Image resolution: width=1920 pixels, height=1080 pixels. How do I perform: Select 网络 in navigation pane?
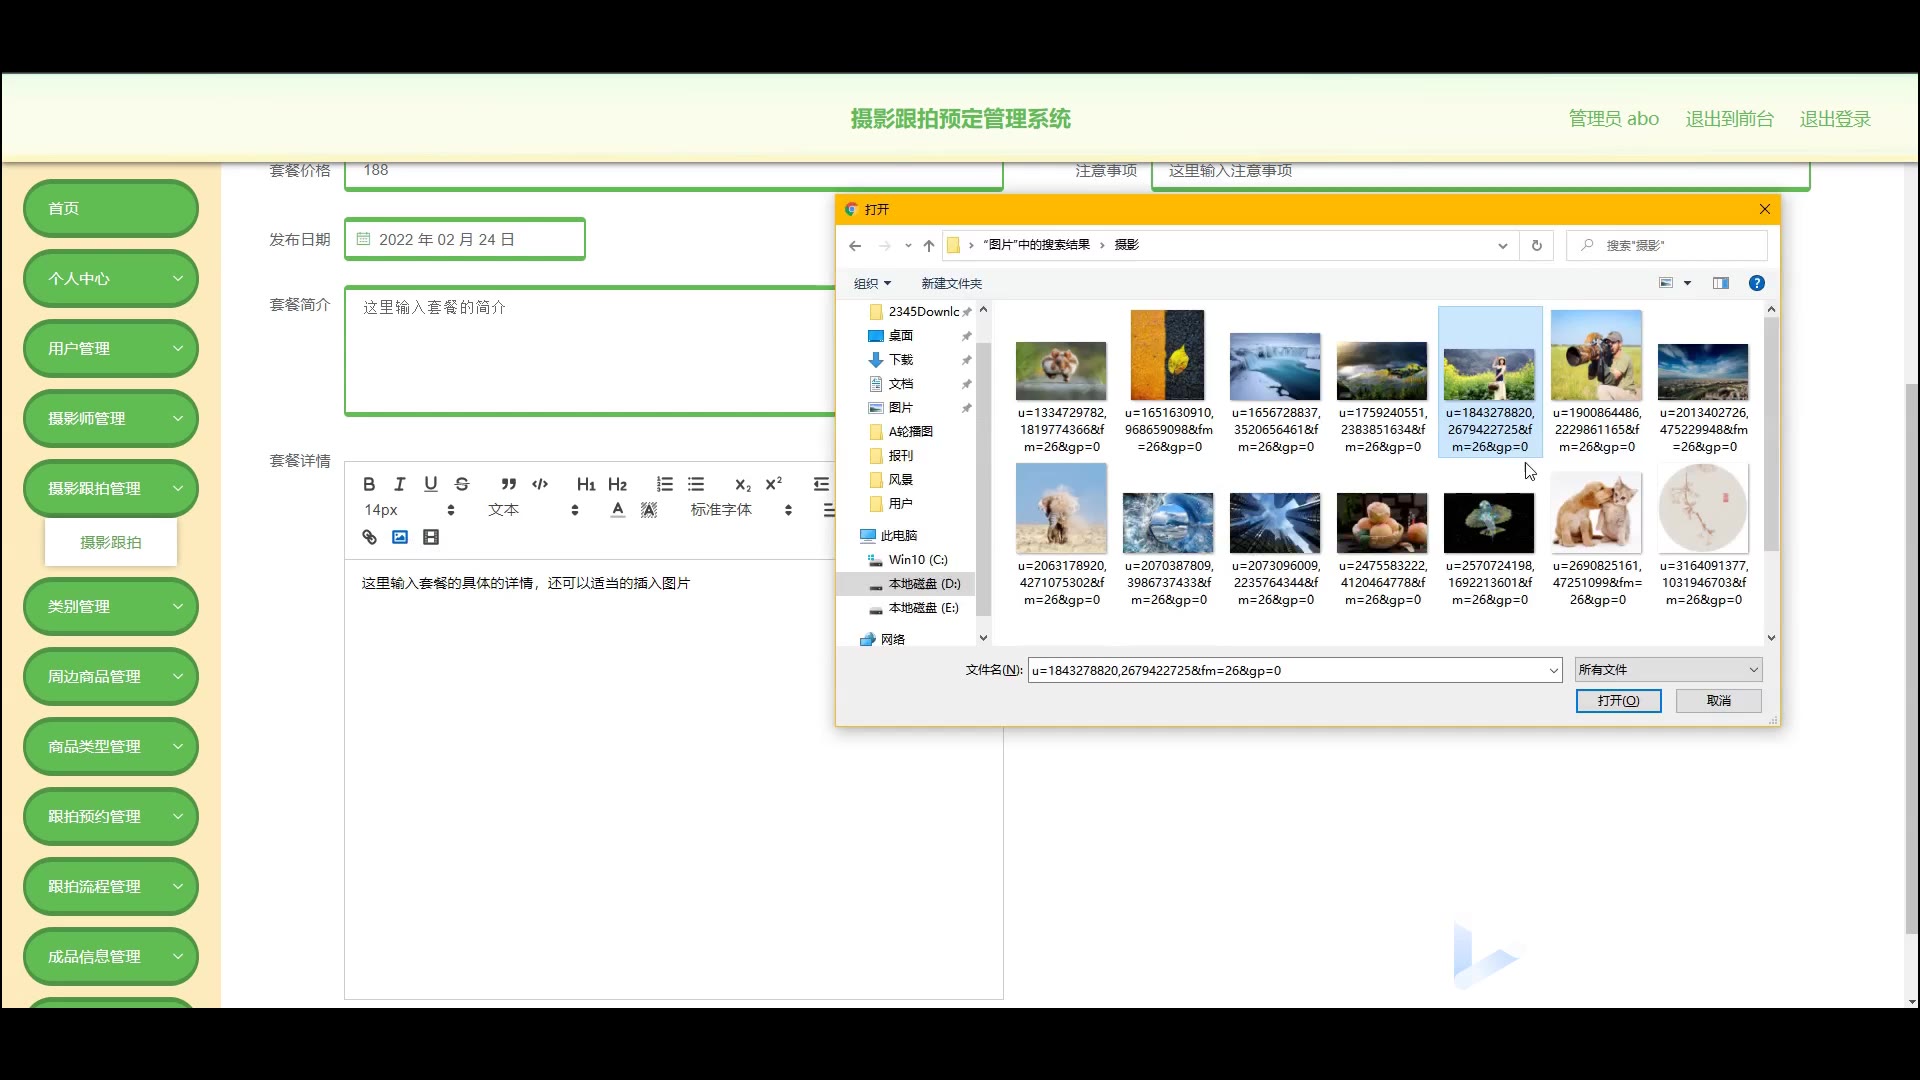(x=882, y=639)
